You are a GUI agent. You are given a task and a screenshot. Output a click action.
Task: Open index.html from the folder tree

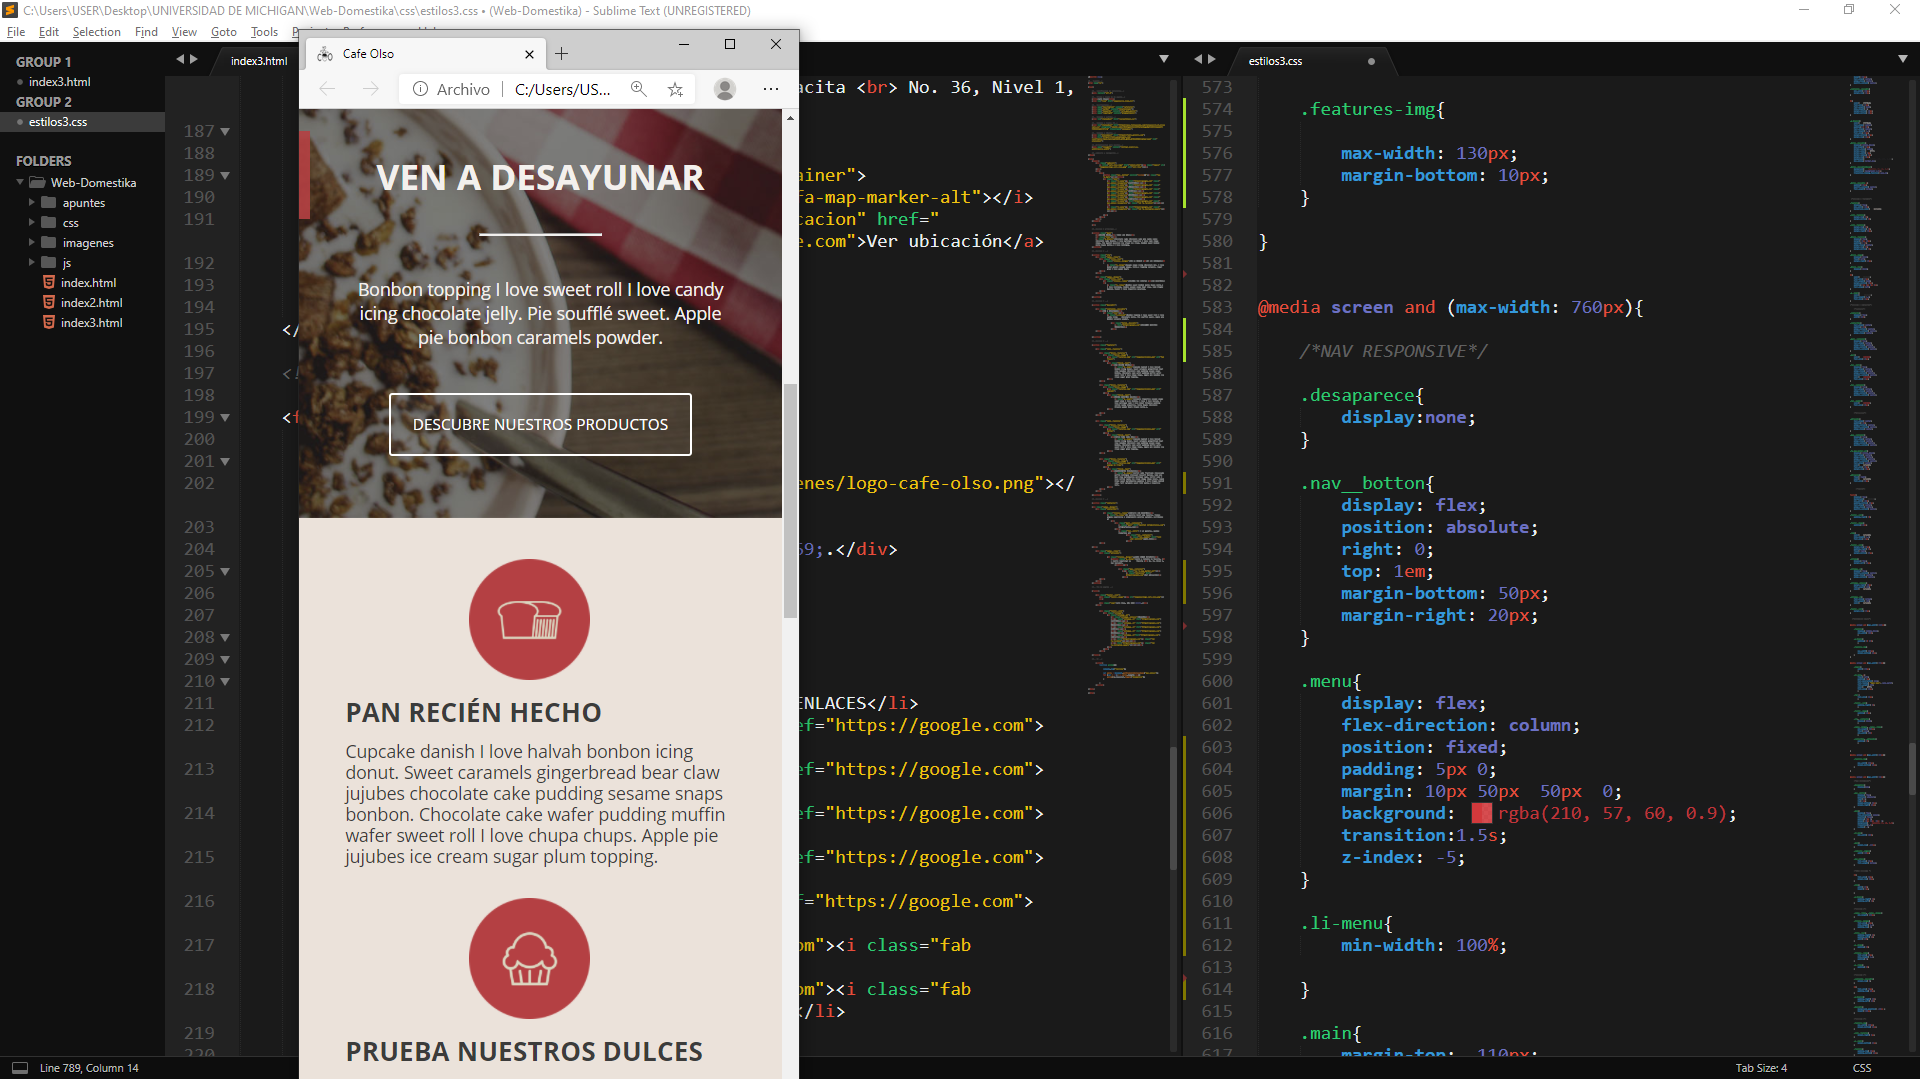pyautogui.click(x=88, y=283)
